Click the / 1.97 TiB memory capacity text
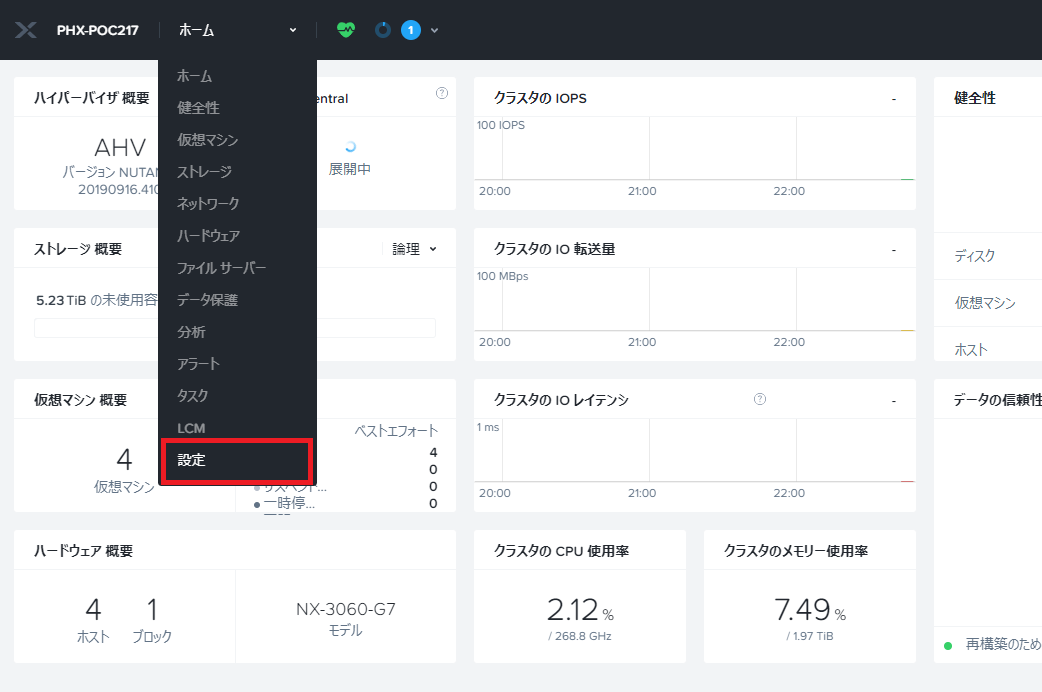Screen dimensions: 1042x692 pyautogui.click(x=809, y=636)
